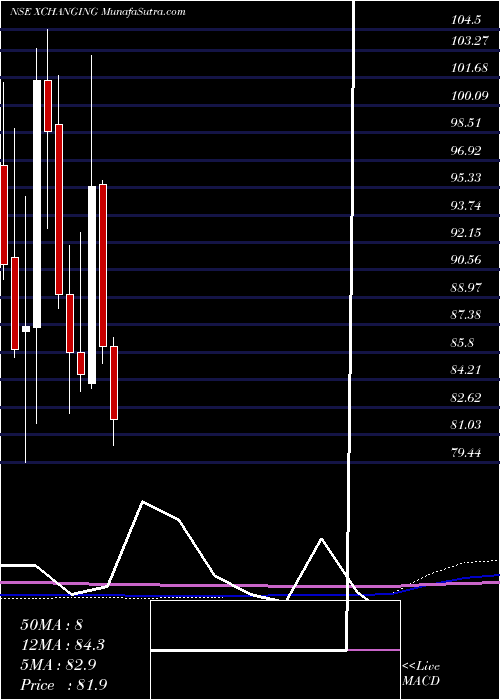500x700 pixels.
Task: Select the last red candlestick
Action: [x=114, y=383]
